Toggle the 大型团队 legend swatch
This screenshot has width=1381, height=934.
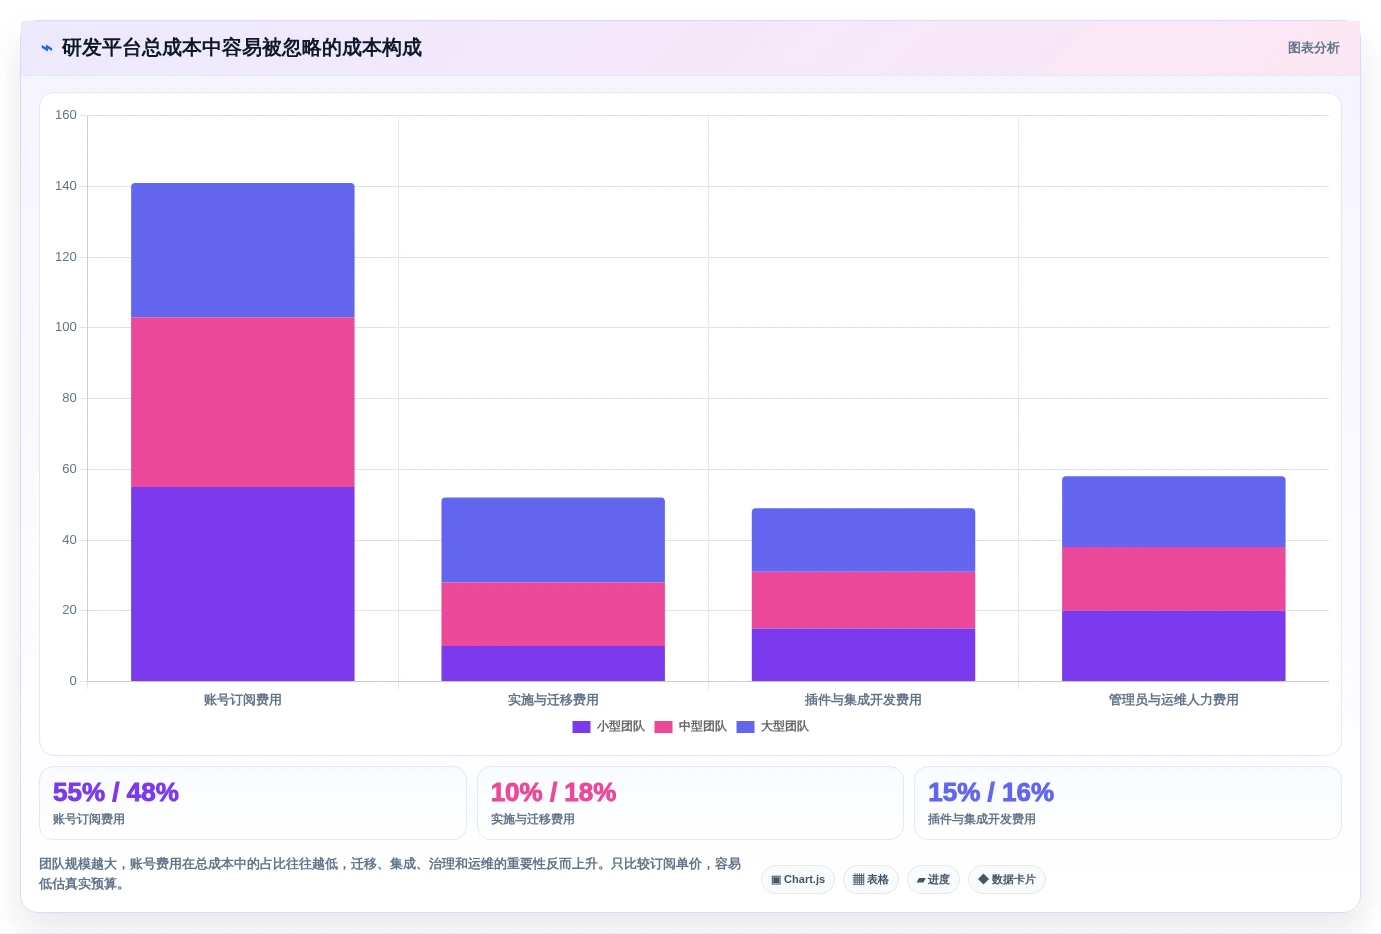tap(745, 727)
